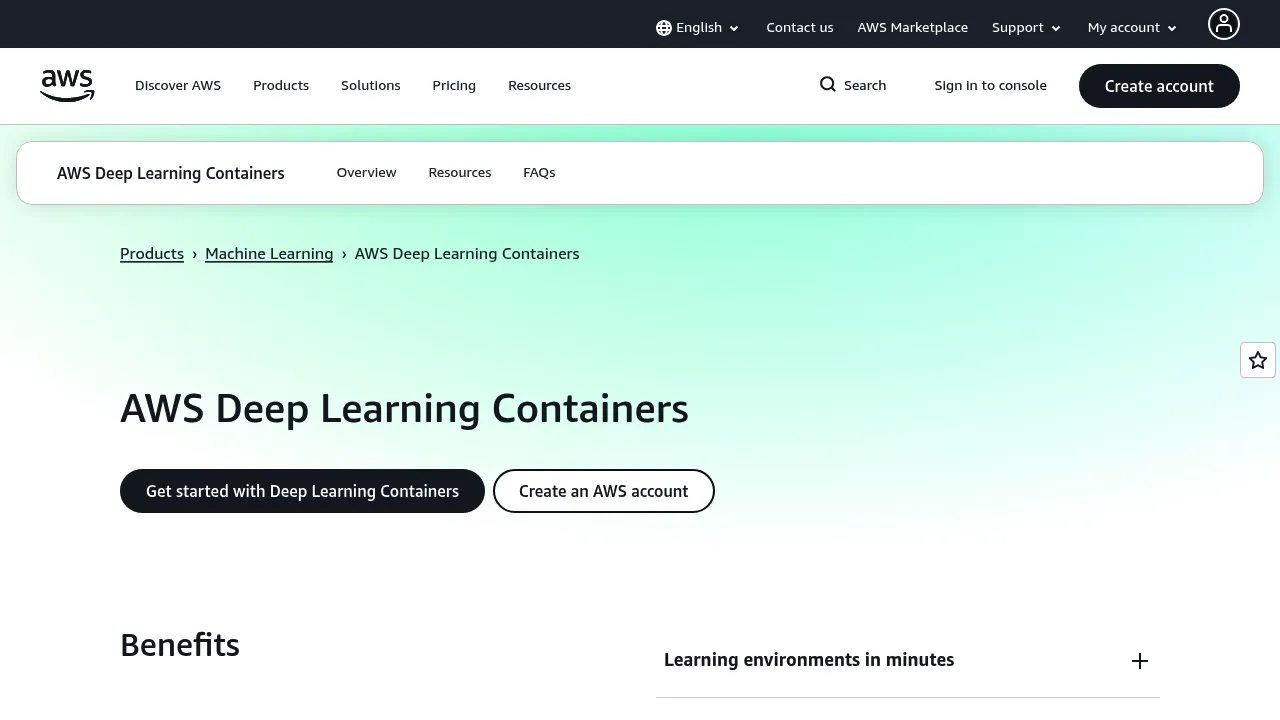Click the AWS Deep Learning Containers subnav title
Screen dimensions: 1280x720
tap(171, 173)
